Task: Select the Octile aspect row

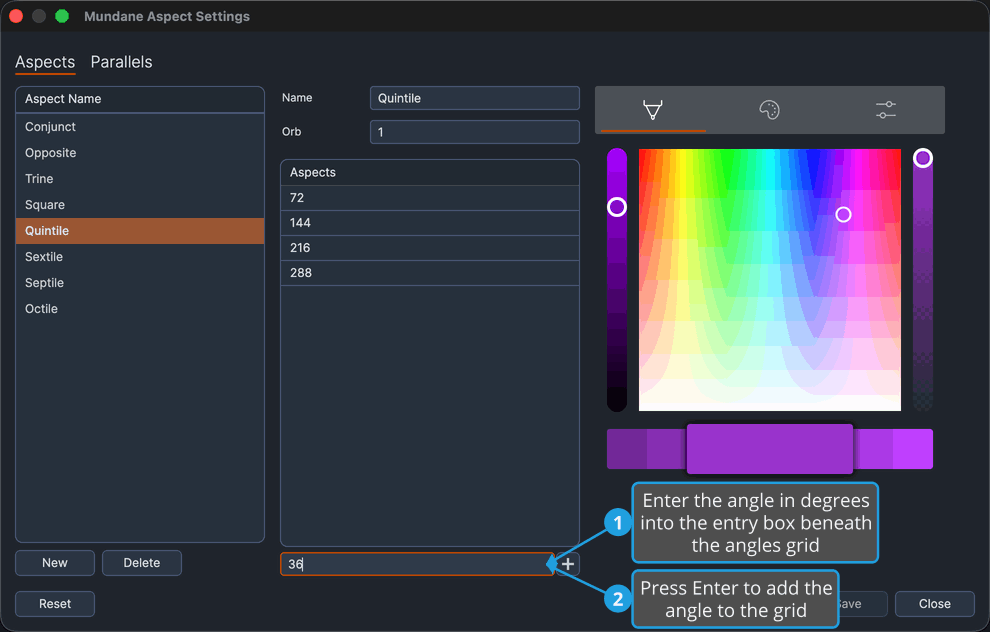Action: pyautogui.click(x=140, y=308)
